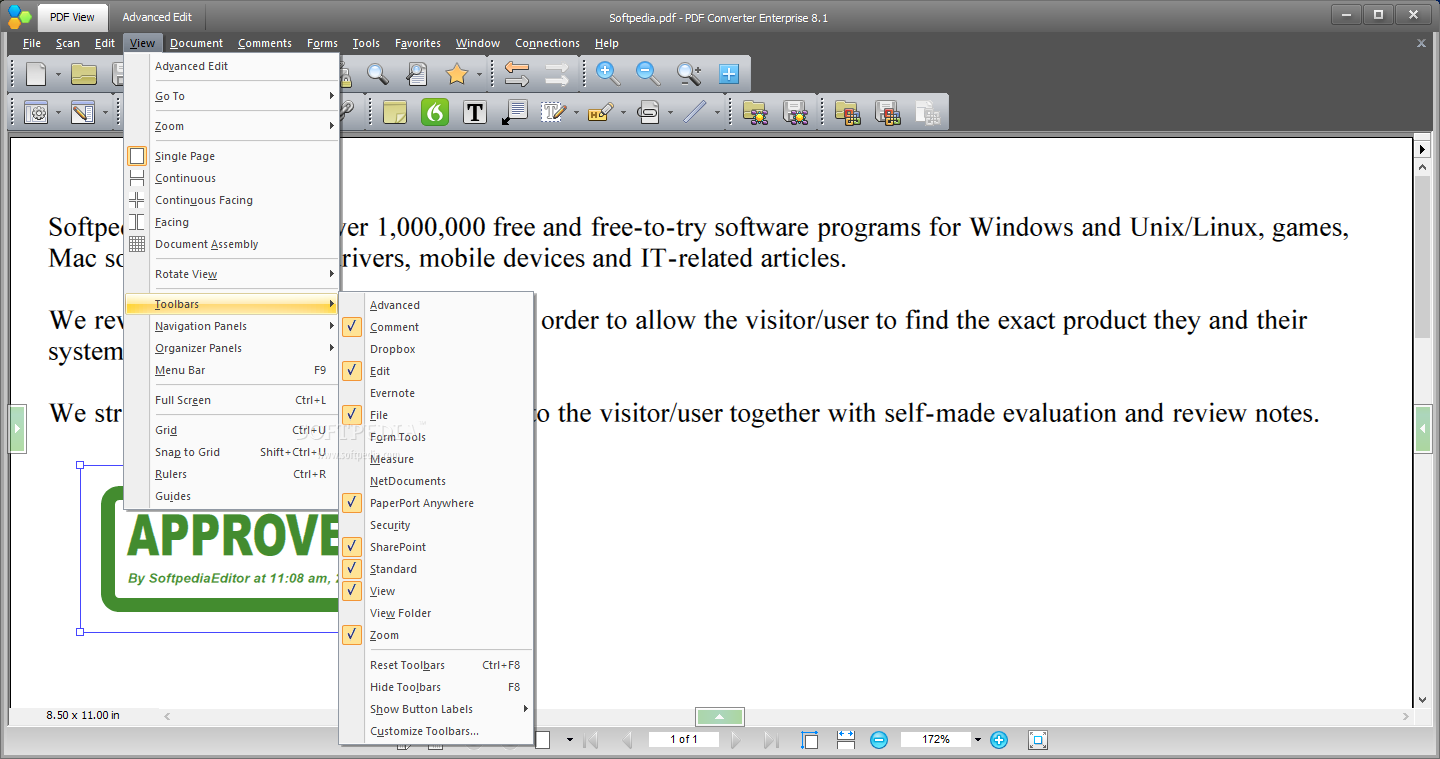This screenshot has width=1440, height=759.
Task: Click the Search magnifier icon
Action: (x=377, y=74)
